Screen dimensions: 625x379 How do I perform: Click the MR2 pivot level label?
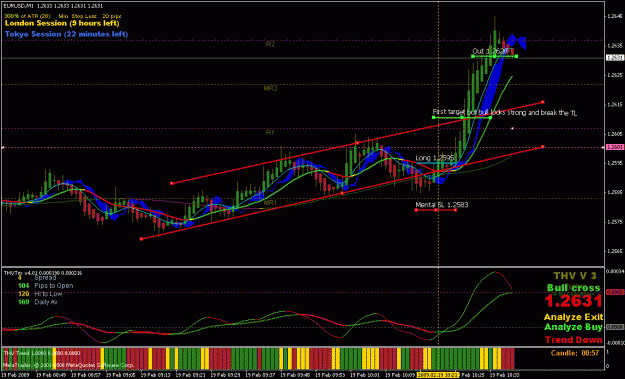[270, 88]
